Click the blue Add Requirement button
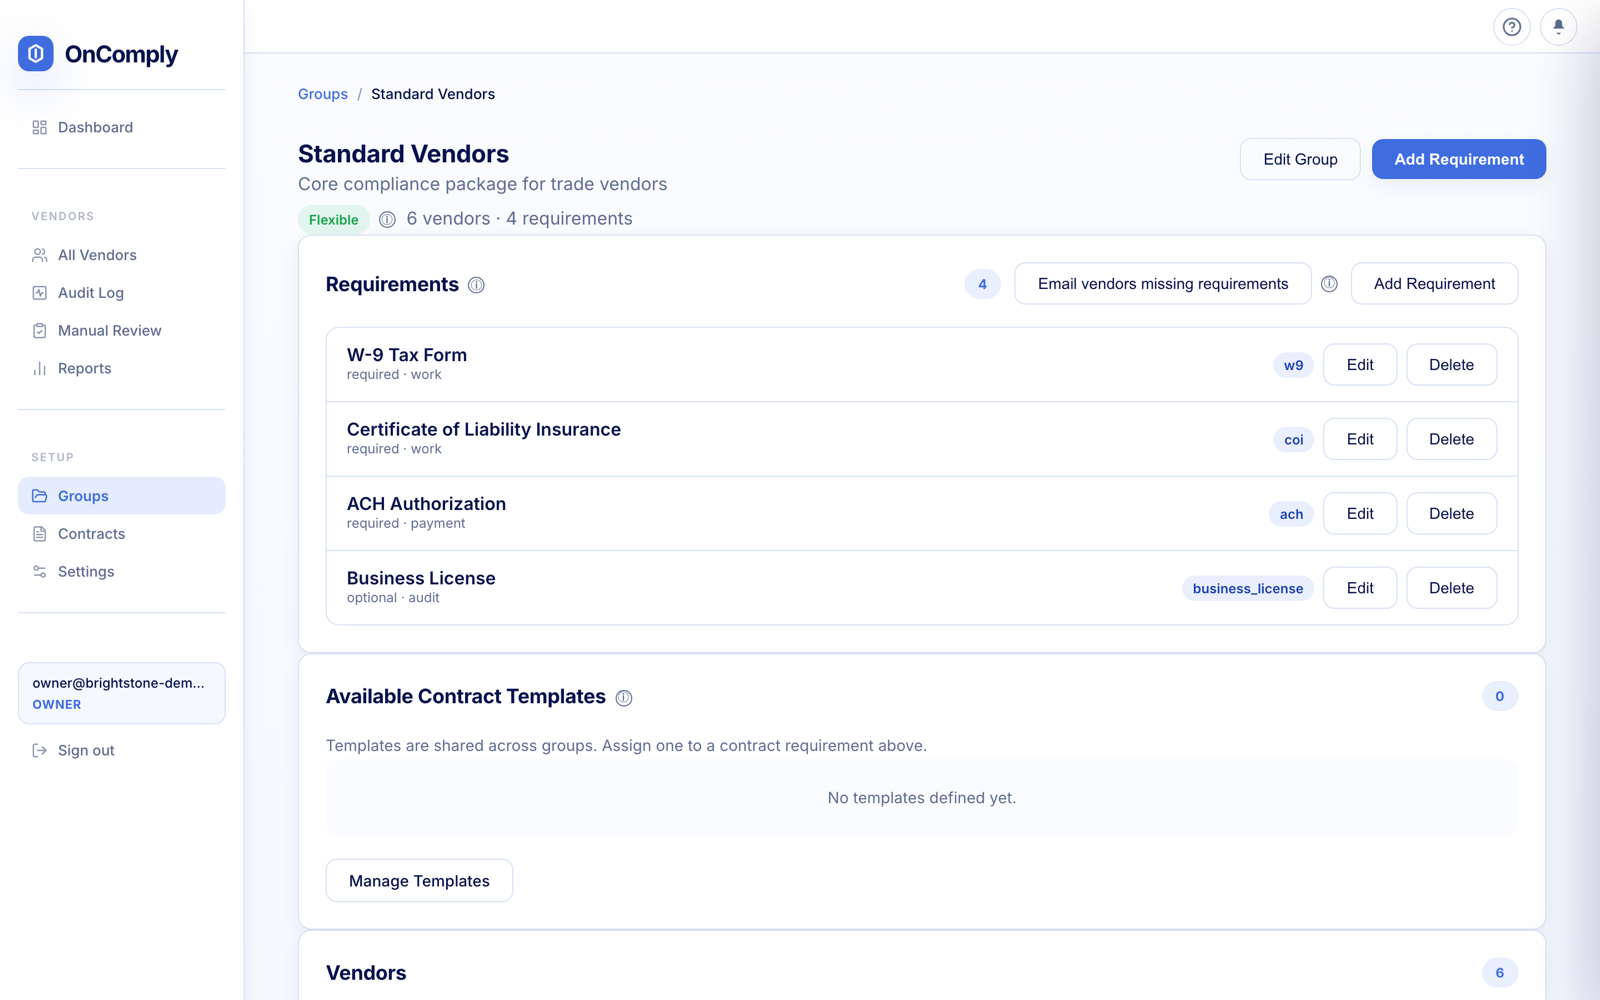Viewport: 1600px width, 1000px height. click(x=1459, y=159)
